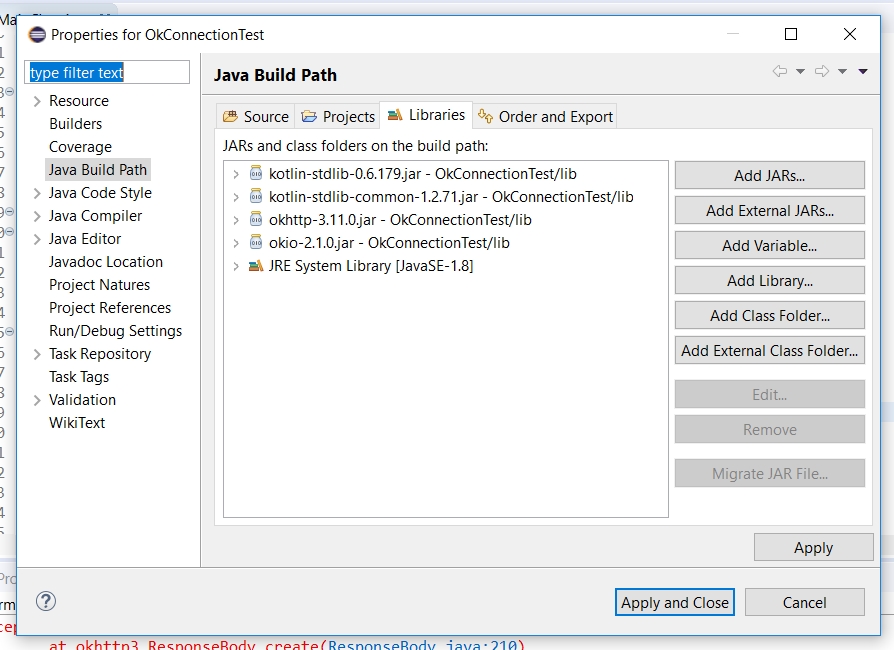Image resolution: width=894 pixels, height=650 pixels.
Task: Click the key icon on Order and Export tab
Action: point(485,117)
